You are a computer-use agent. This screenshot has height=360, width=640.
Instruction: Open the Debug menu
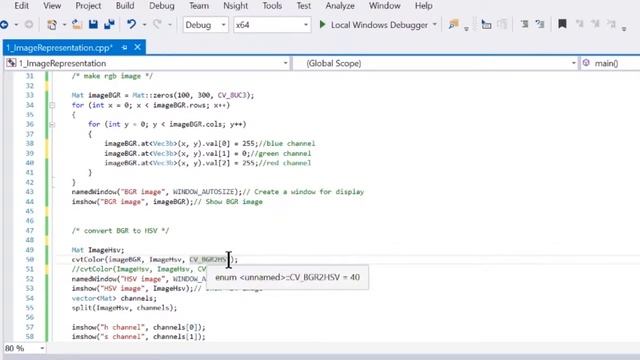[x=162, y=6]
